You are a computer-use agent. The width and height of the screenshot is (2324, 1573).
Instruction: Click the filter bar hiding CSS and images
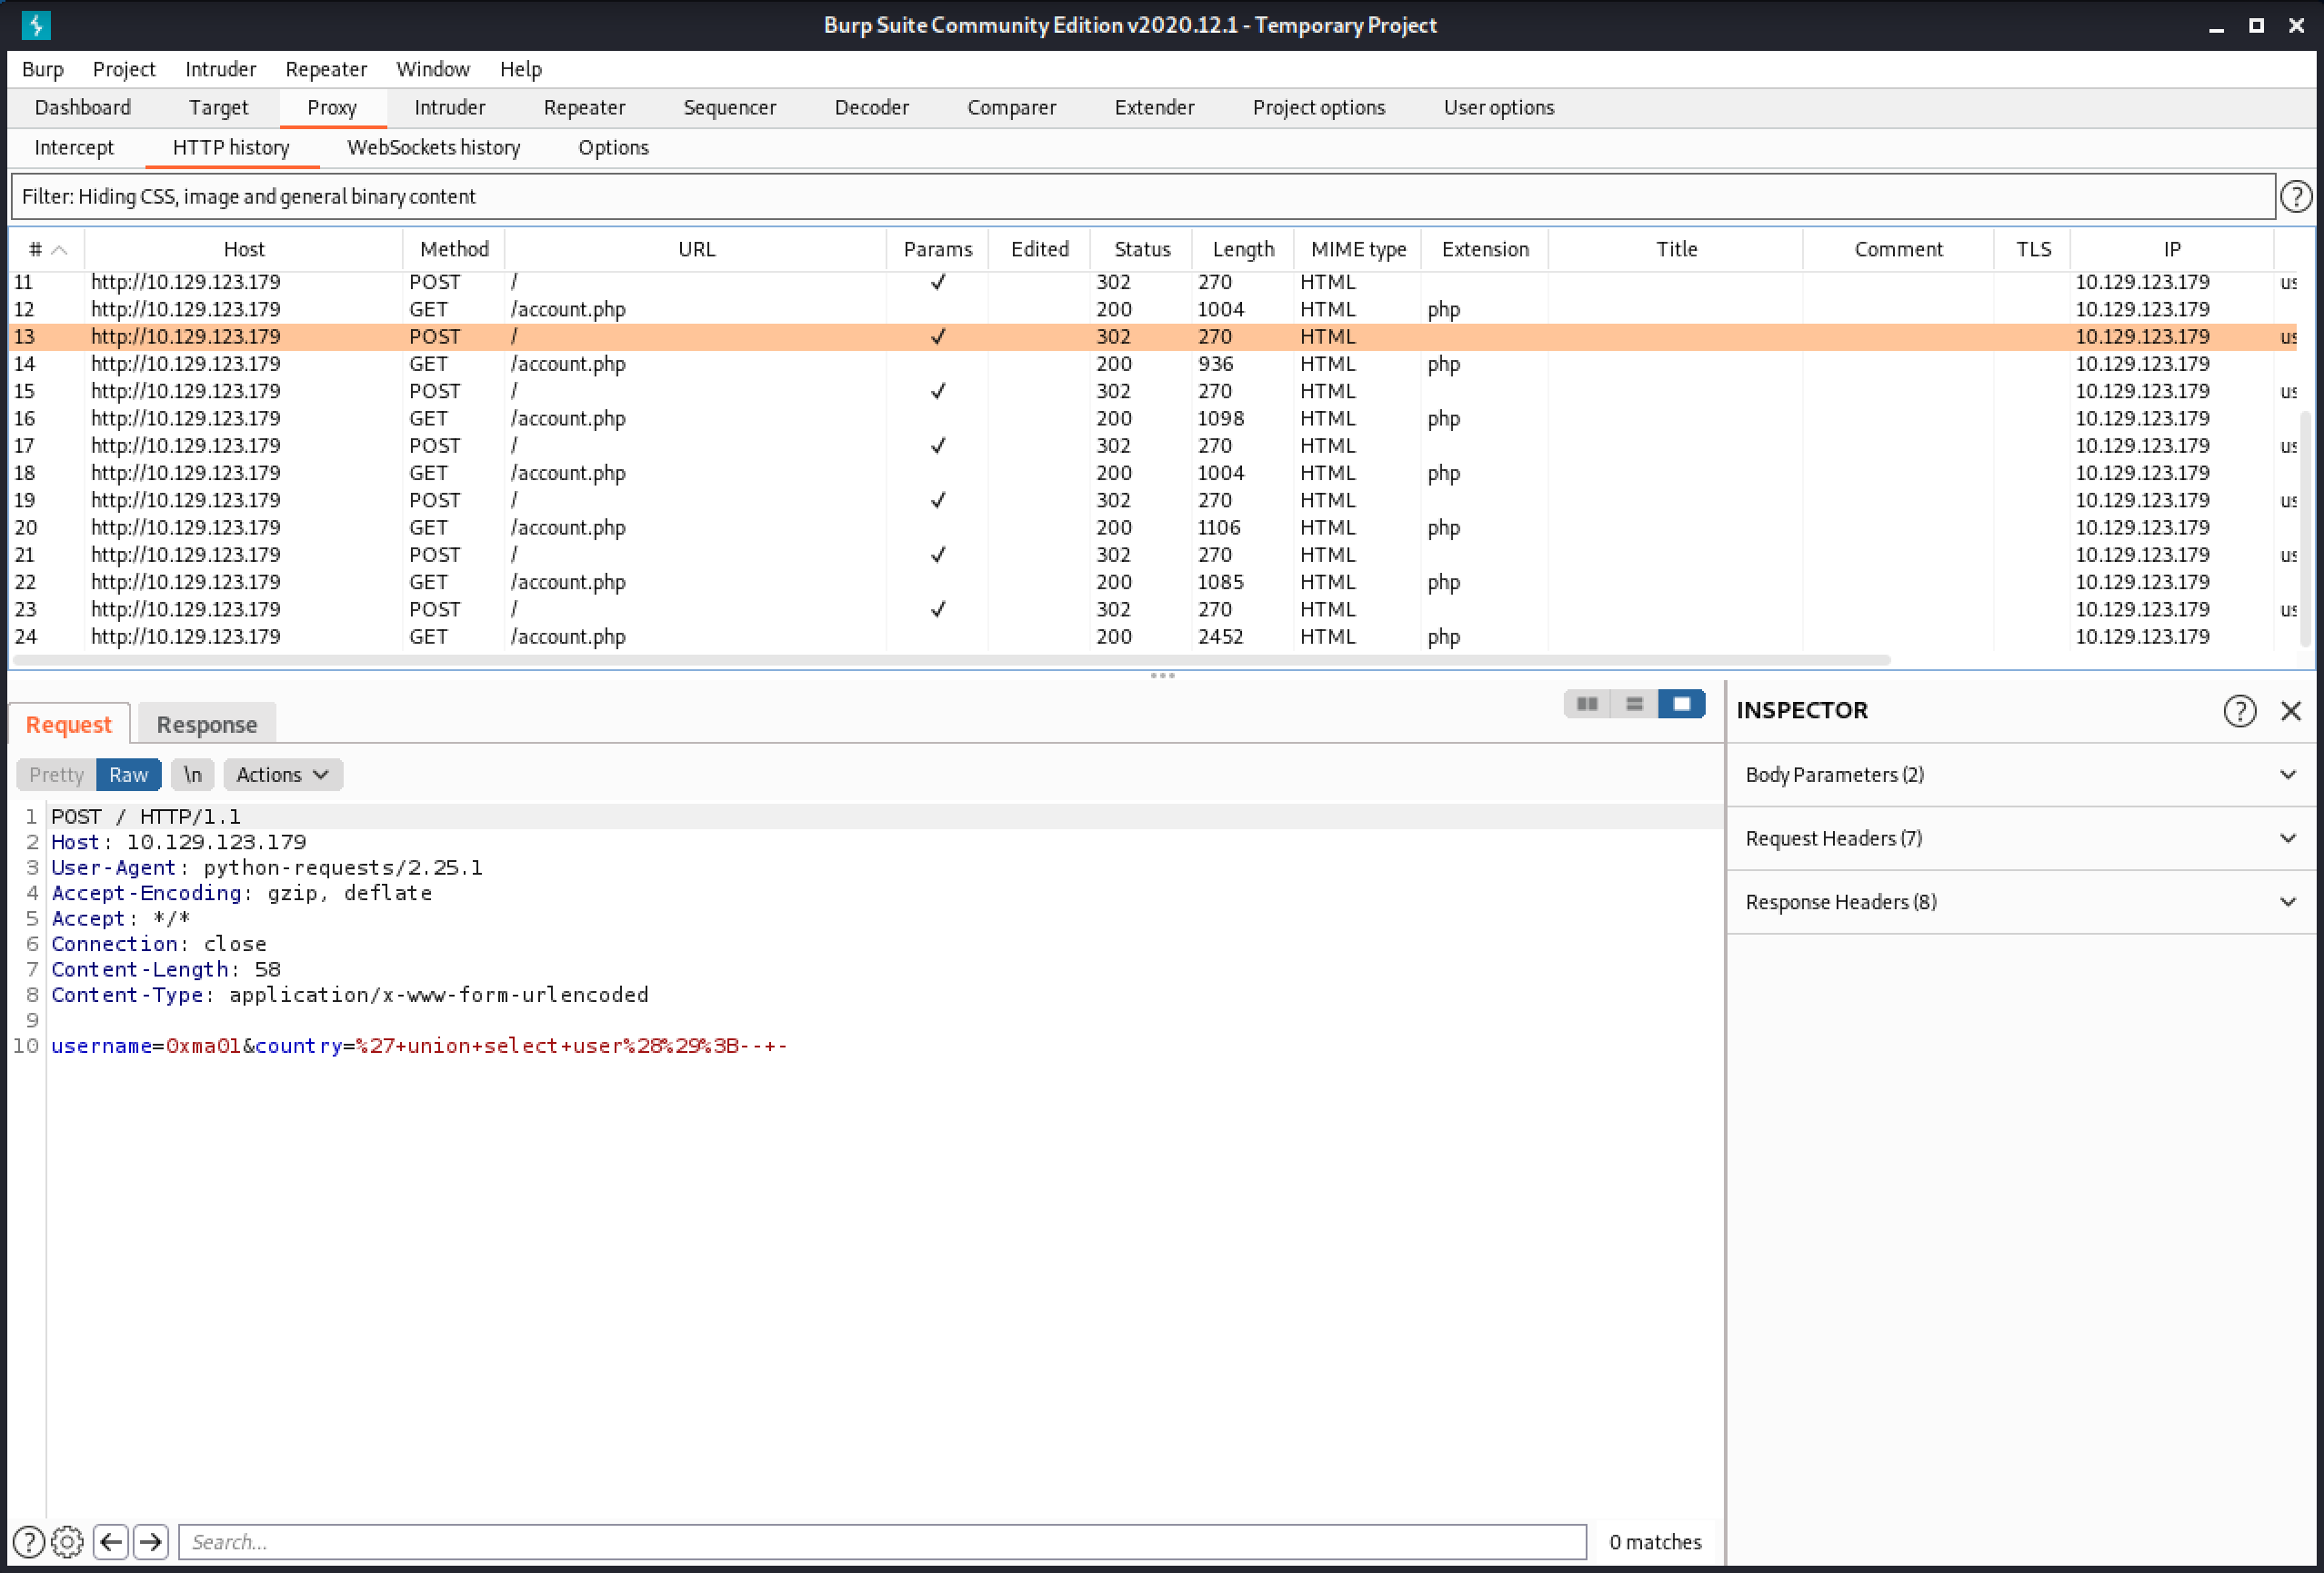pos(1142,196)
